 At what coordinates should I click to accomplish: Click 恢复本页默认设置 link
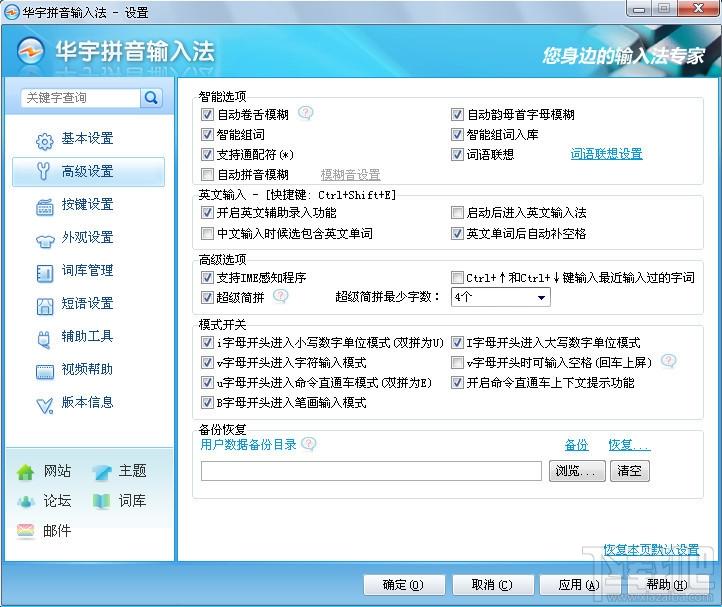[x=651, y=549]
